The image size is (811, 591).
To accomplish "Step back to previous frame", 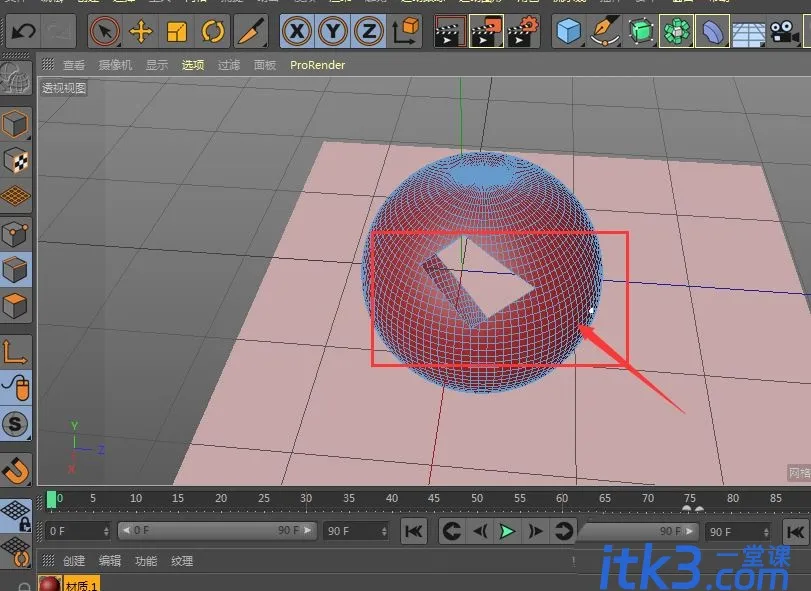I will tap(480, 531).
